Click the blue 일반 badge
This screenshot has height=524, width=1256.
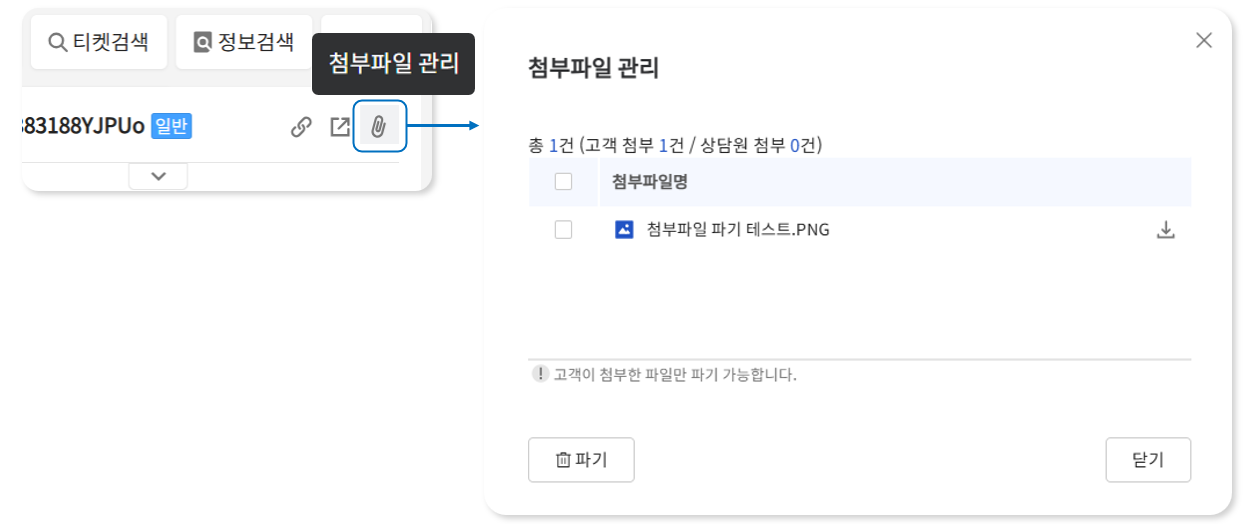[171, 127]
